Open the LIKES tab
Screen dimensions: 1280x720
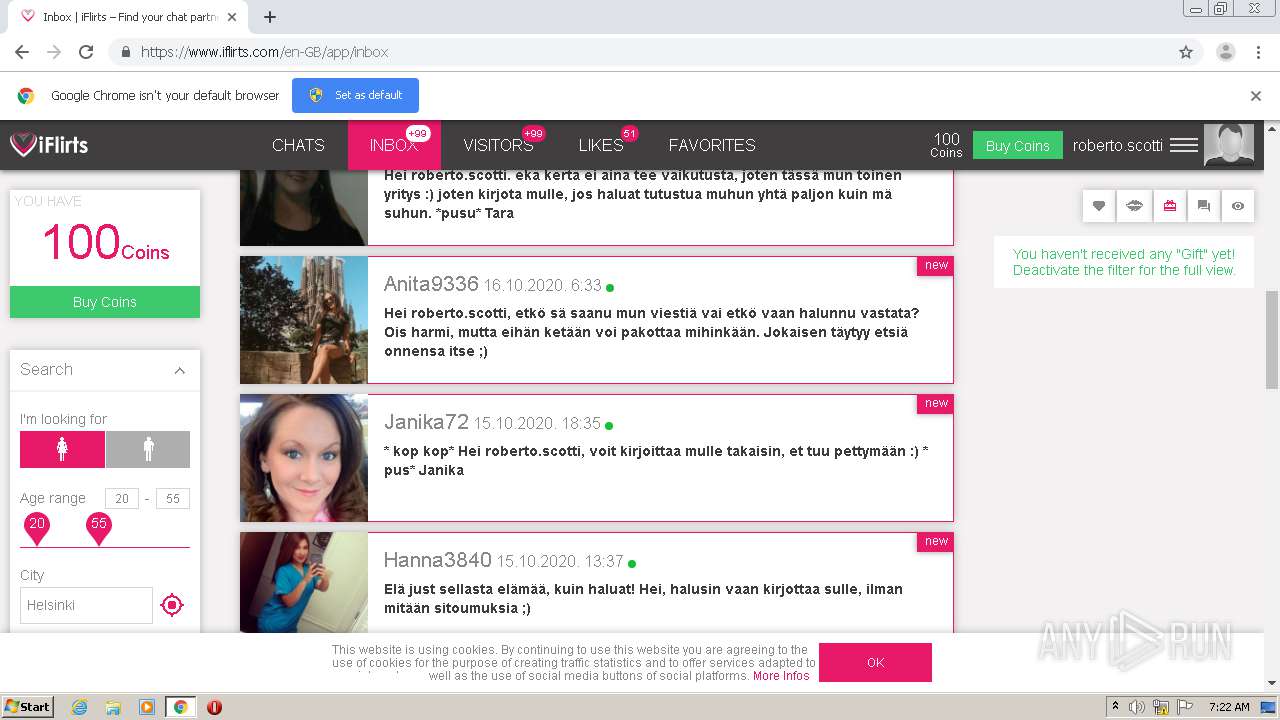(601, 145)
